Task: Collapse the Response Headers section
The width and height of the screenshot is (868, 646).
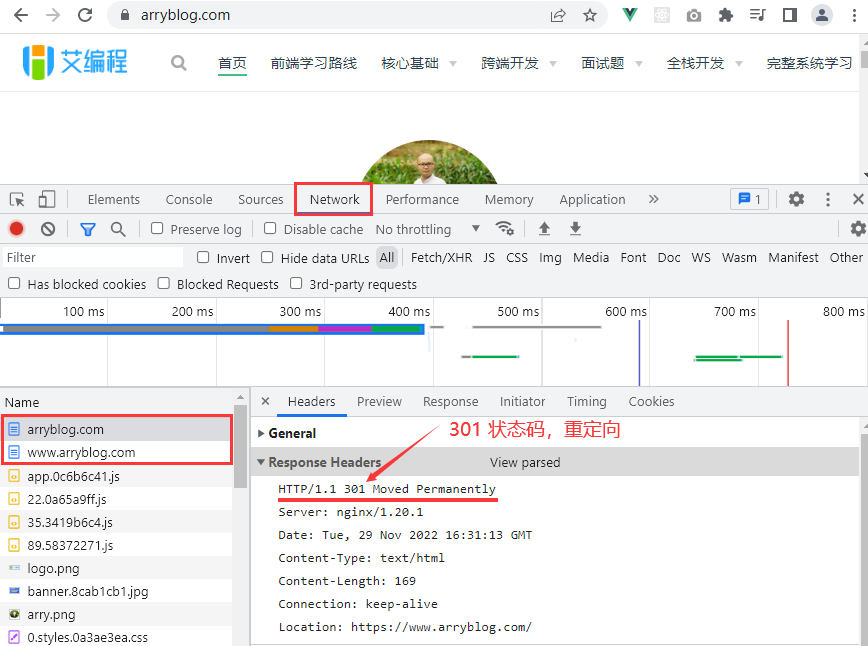Action: click(261, 462)
